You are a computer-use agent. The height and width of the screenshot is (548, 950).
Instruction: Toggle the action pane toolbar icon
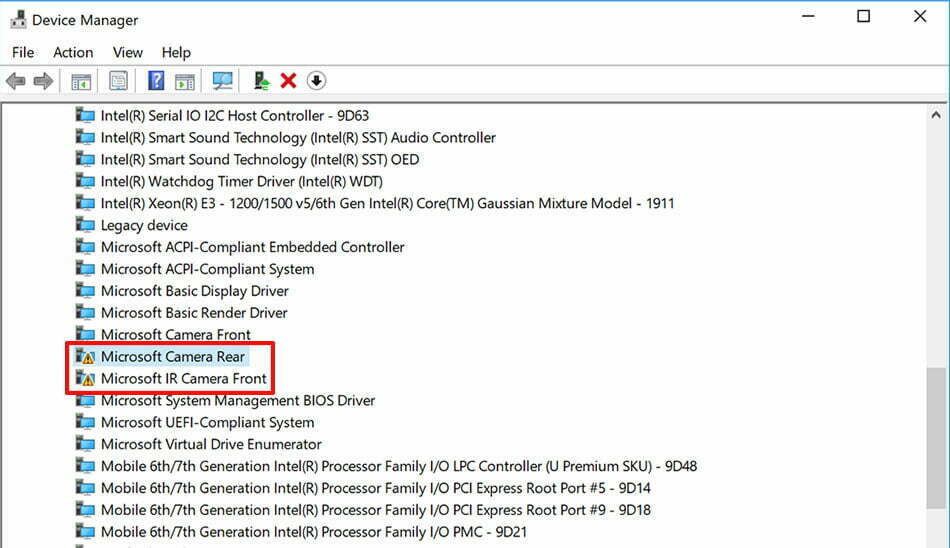coord(185,81)
